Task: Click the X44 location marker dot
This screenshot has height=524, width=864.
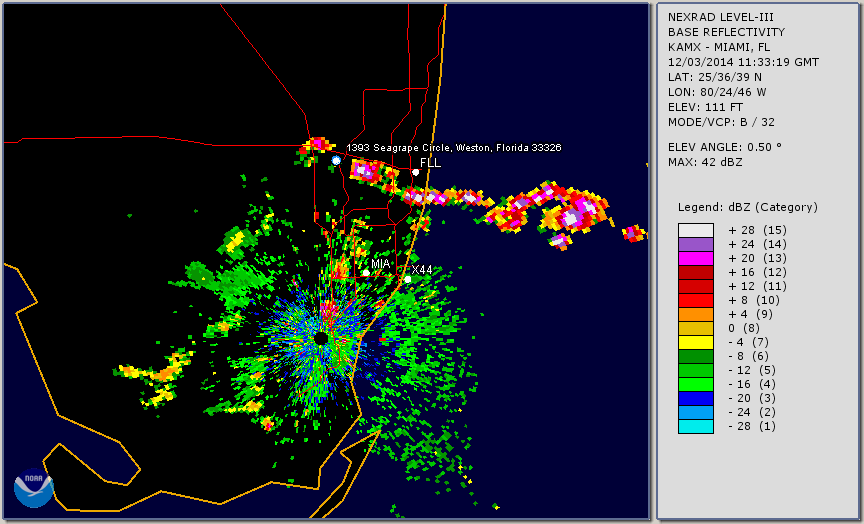Action: click(407, 279)
